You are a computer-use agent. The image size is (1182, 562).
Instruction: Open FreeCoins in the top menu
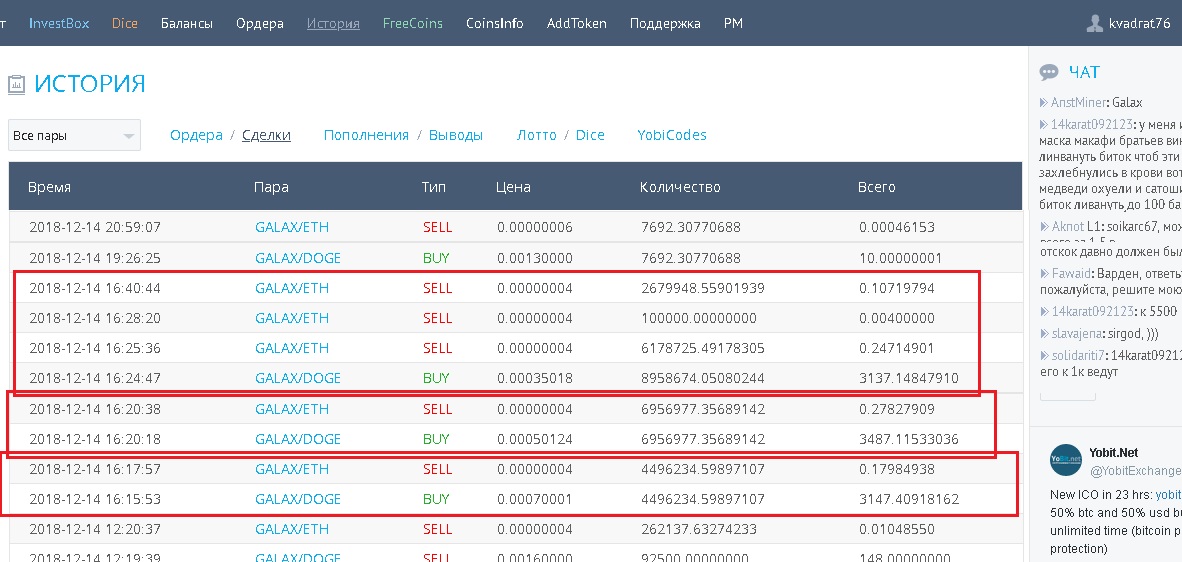click(x=412, y=23)
